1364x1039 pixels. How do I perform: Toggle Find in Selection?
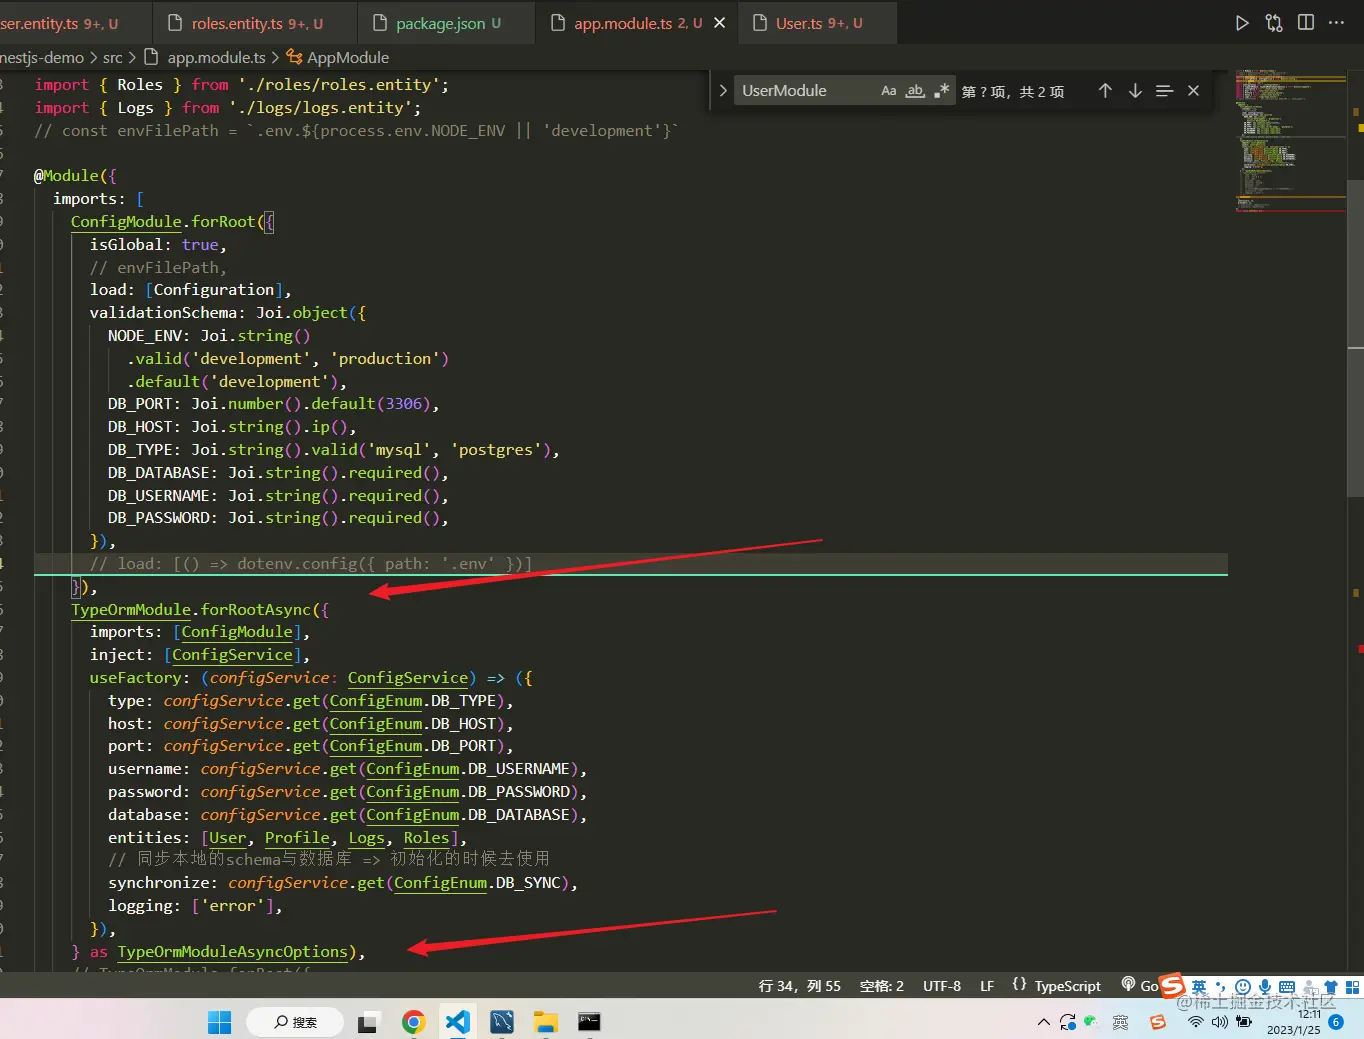(1164, 91)
